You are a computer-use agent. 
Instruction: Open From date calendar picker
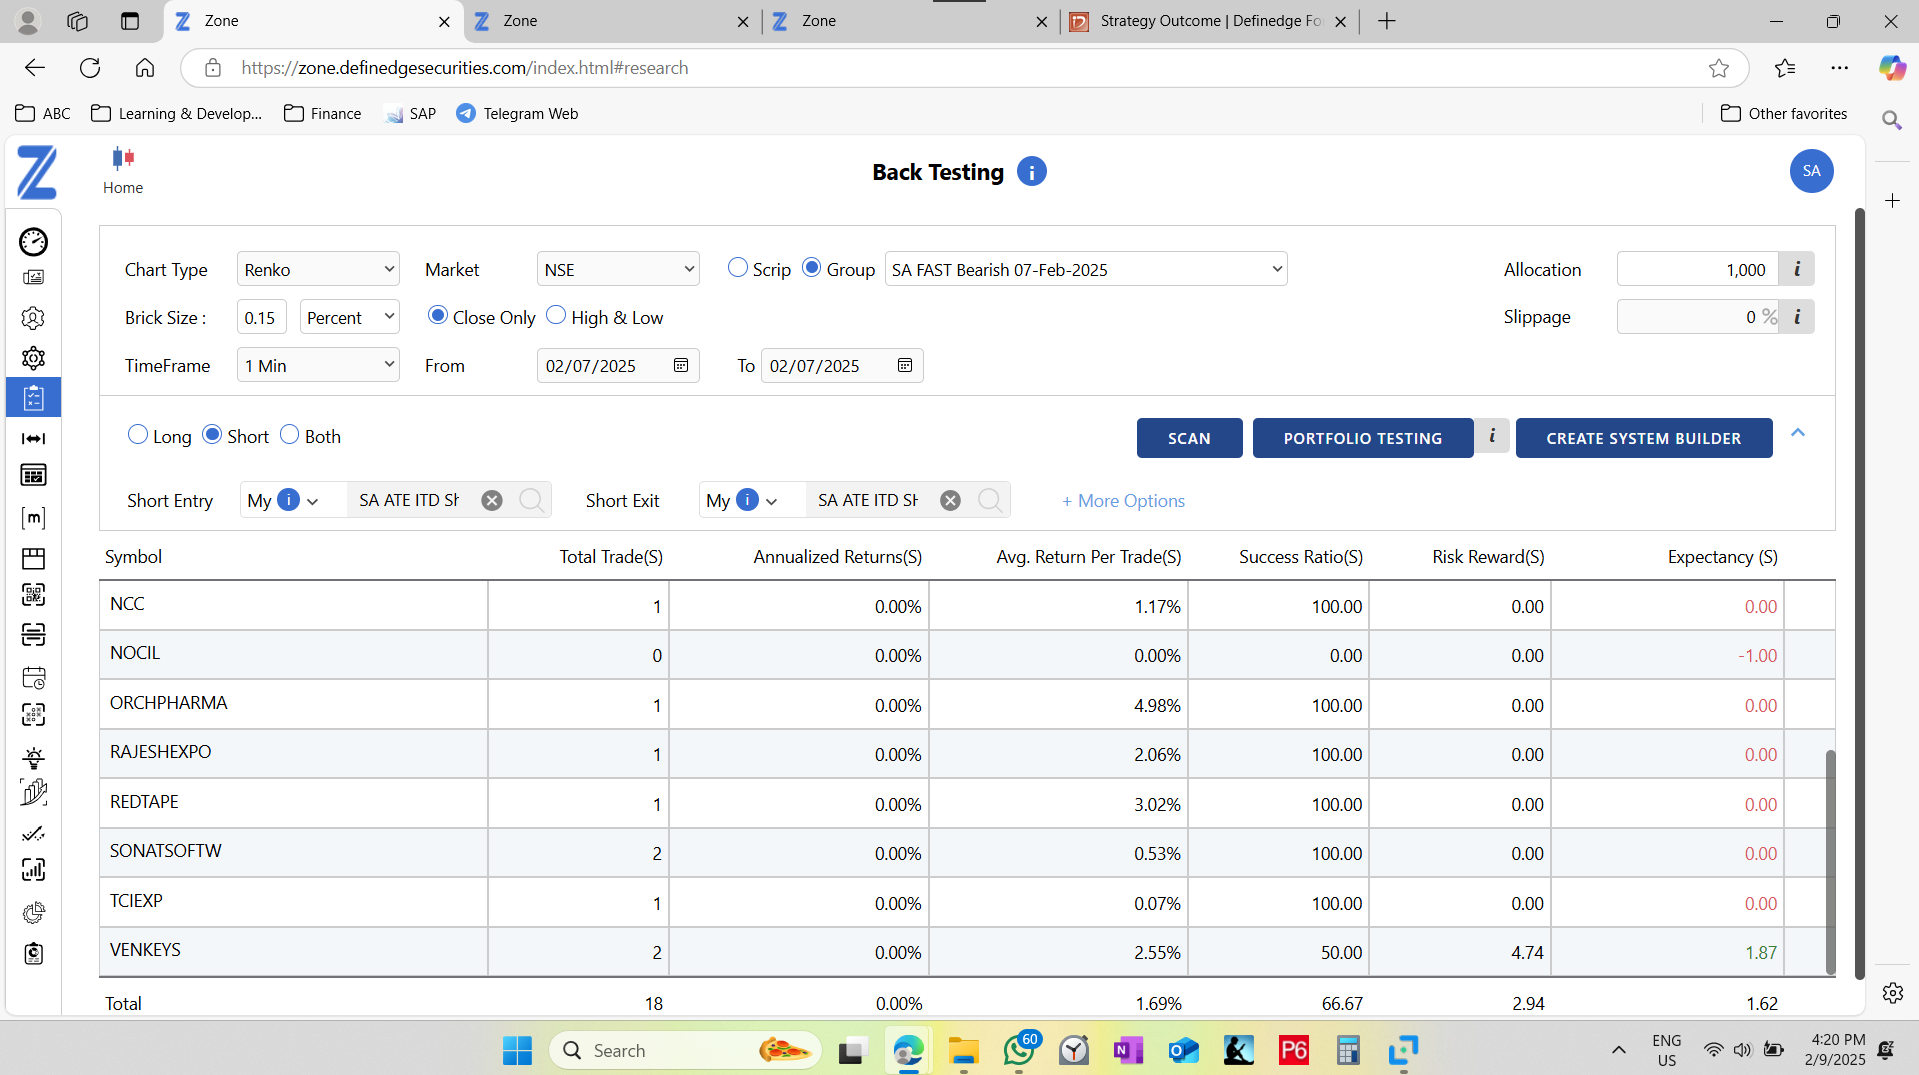point(681,365)
